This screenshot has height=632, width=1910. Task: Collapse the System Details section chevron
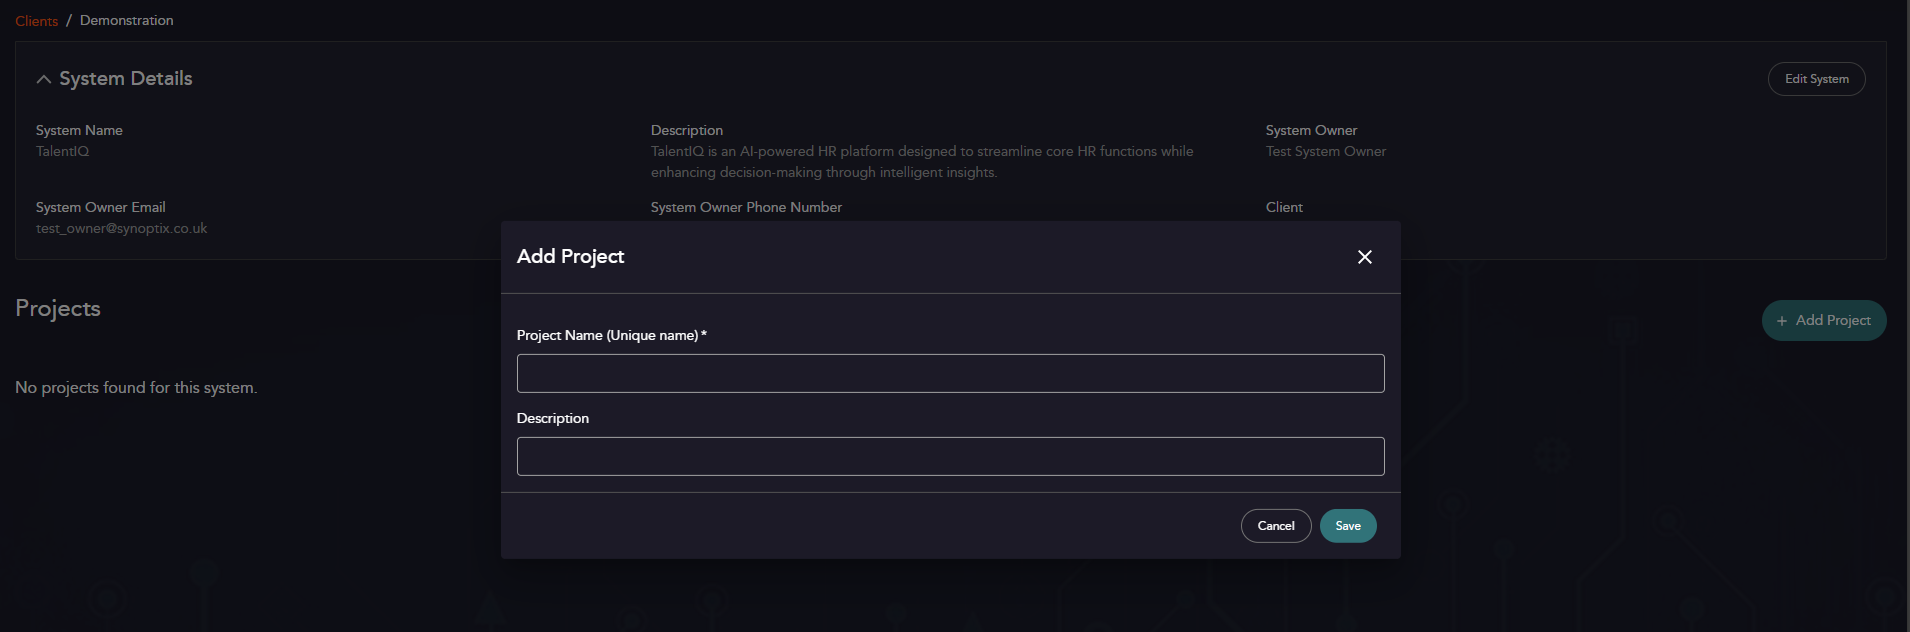[44, 79]
